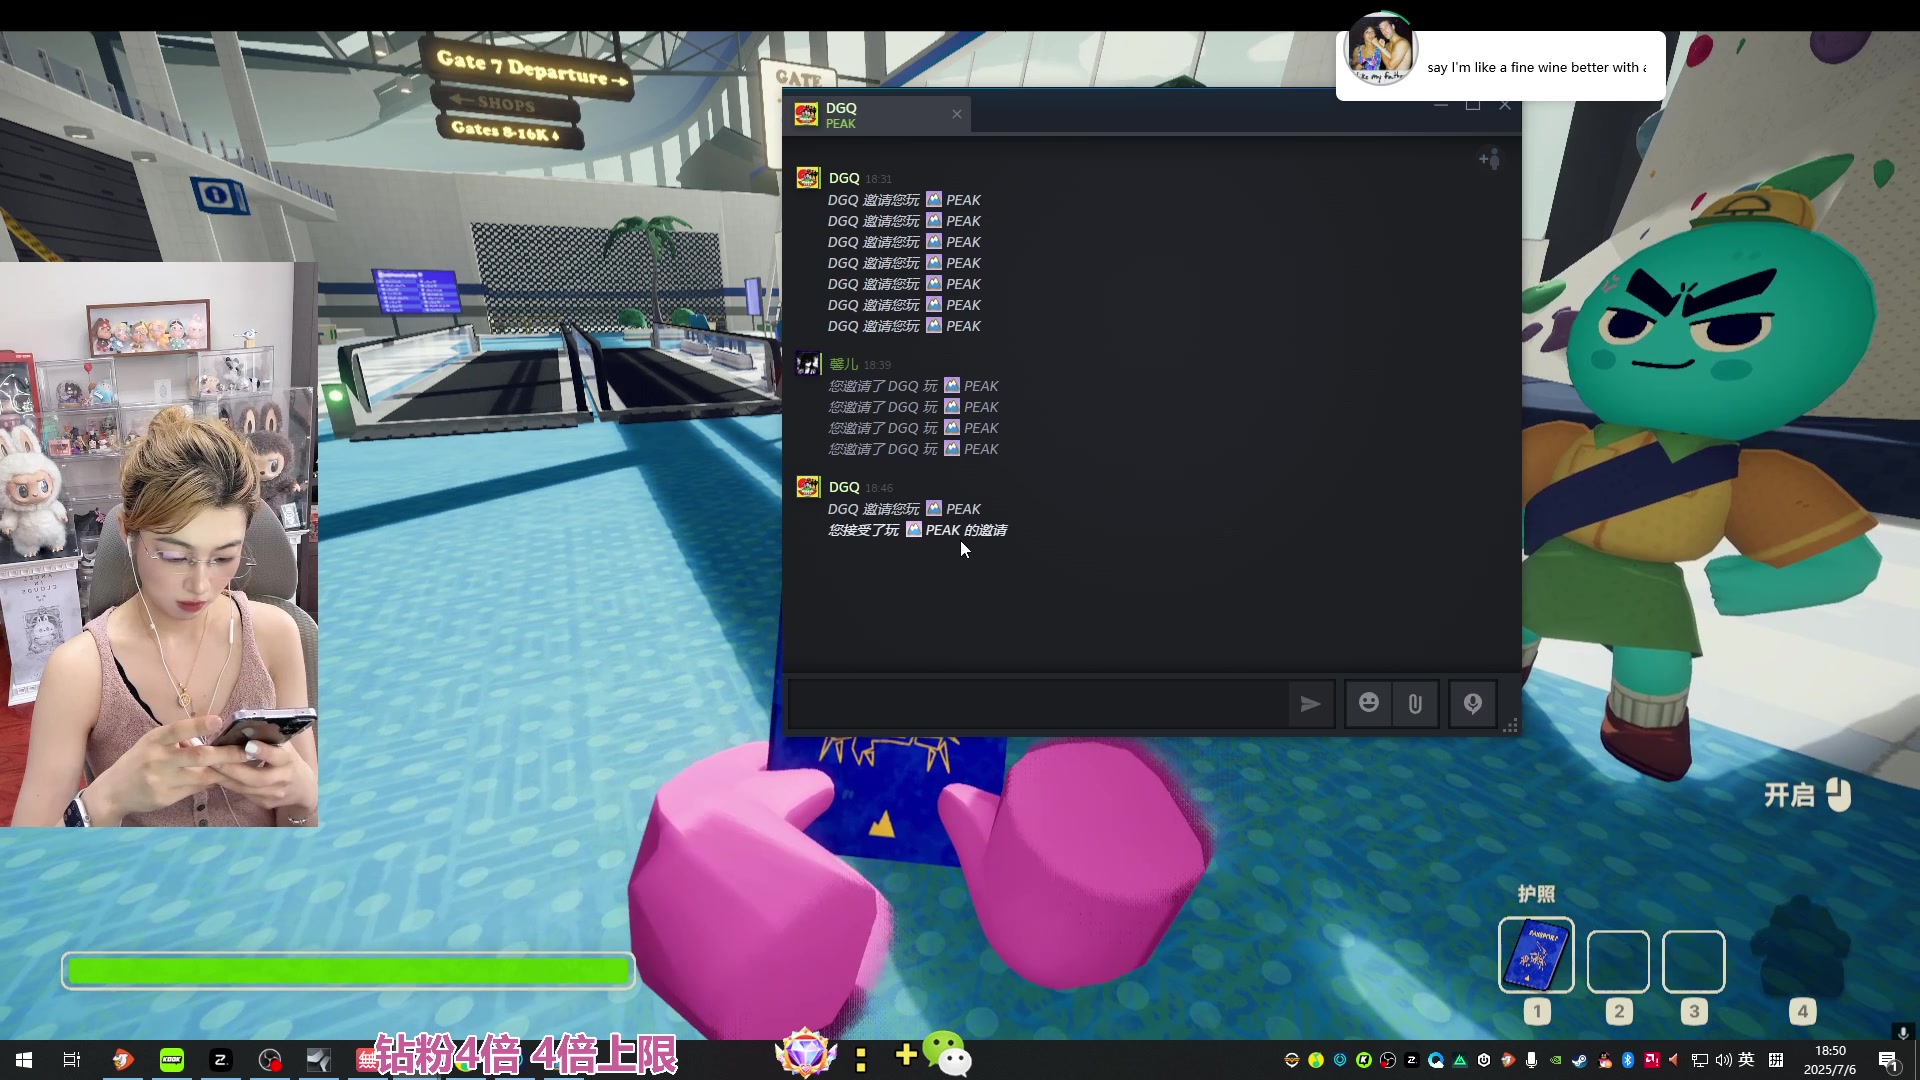This screenshot has width=1920, height=1080.
Task: Select empty inventory slot 2
Action: [1618, 962]
